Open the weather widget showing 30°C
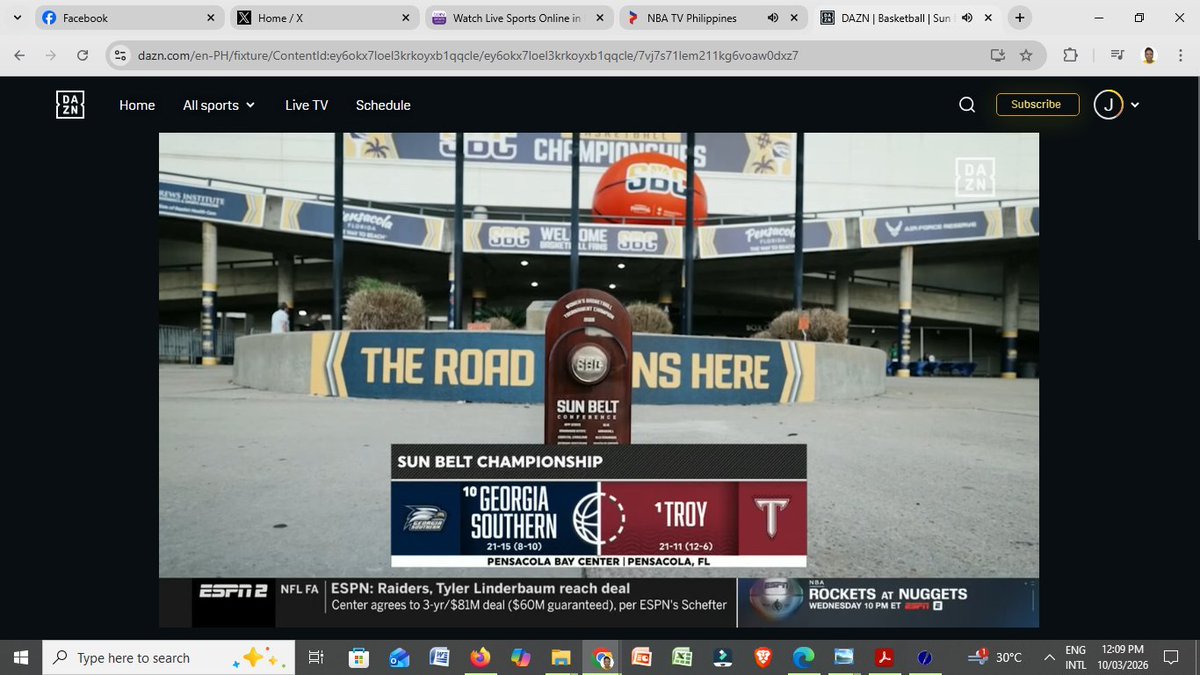The image size is (1200, 675). (994, 657)
